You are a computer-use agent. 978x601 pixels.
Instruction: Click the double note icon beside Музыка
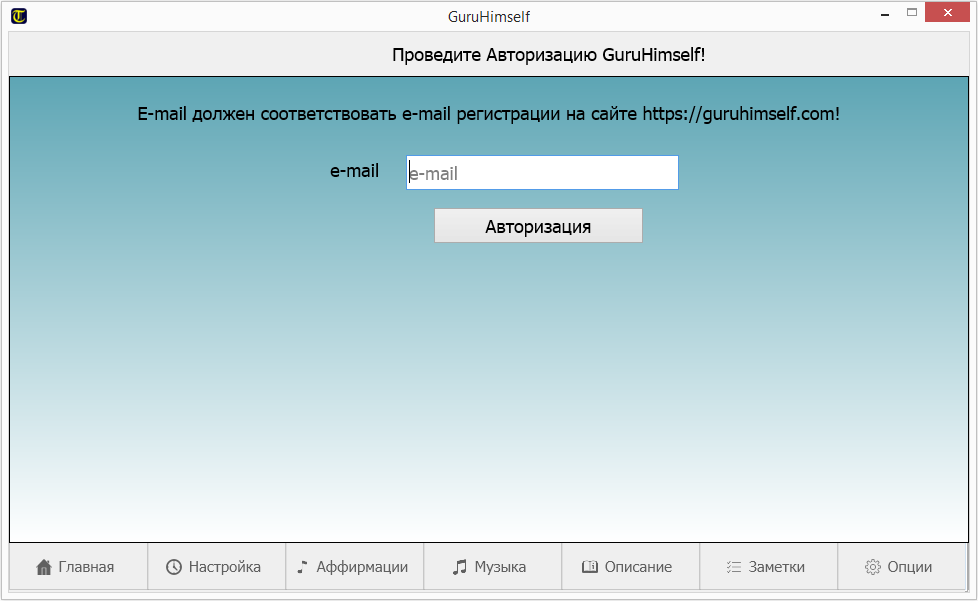tap(460, 567)
